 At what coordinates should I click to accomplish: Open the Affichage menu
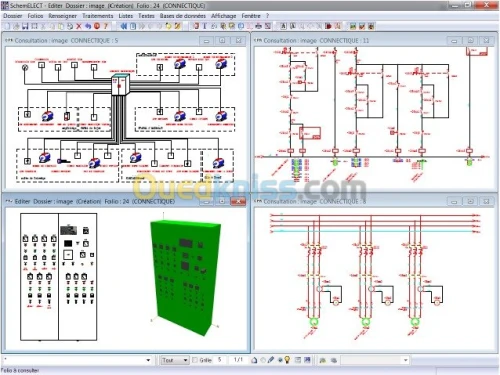click(223, 16)
